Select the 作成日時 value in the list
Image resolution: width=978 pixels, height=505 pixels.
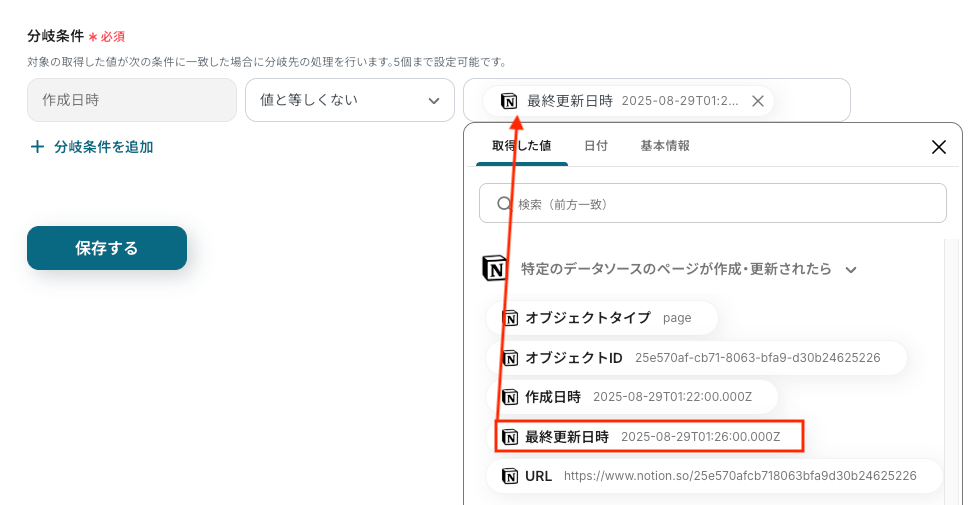coord(632,397)
